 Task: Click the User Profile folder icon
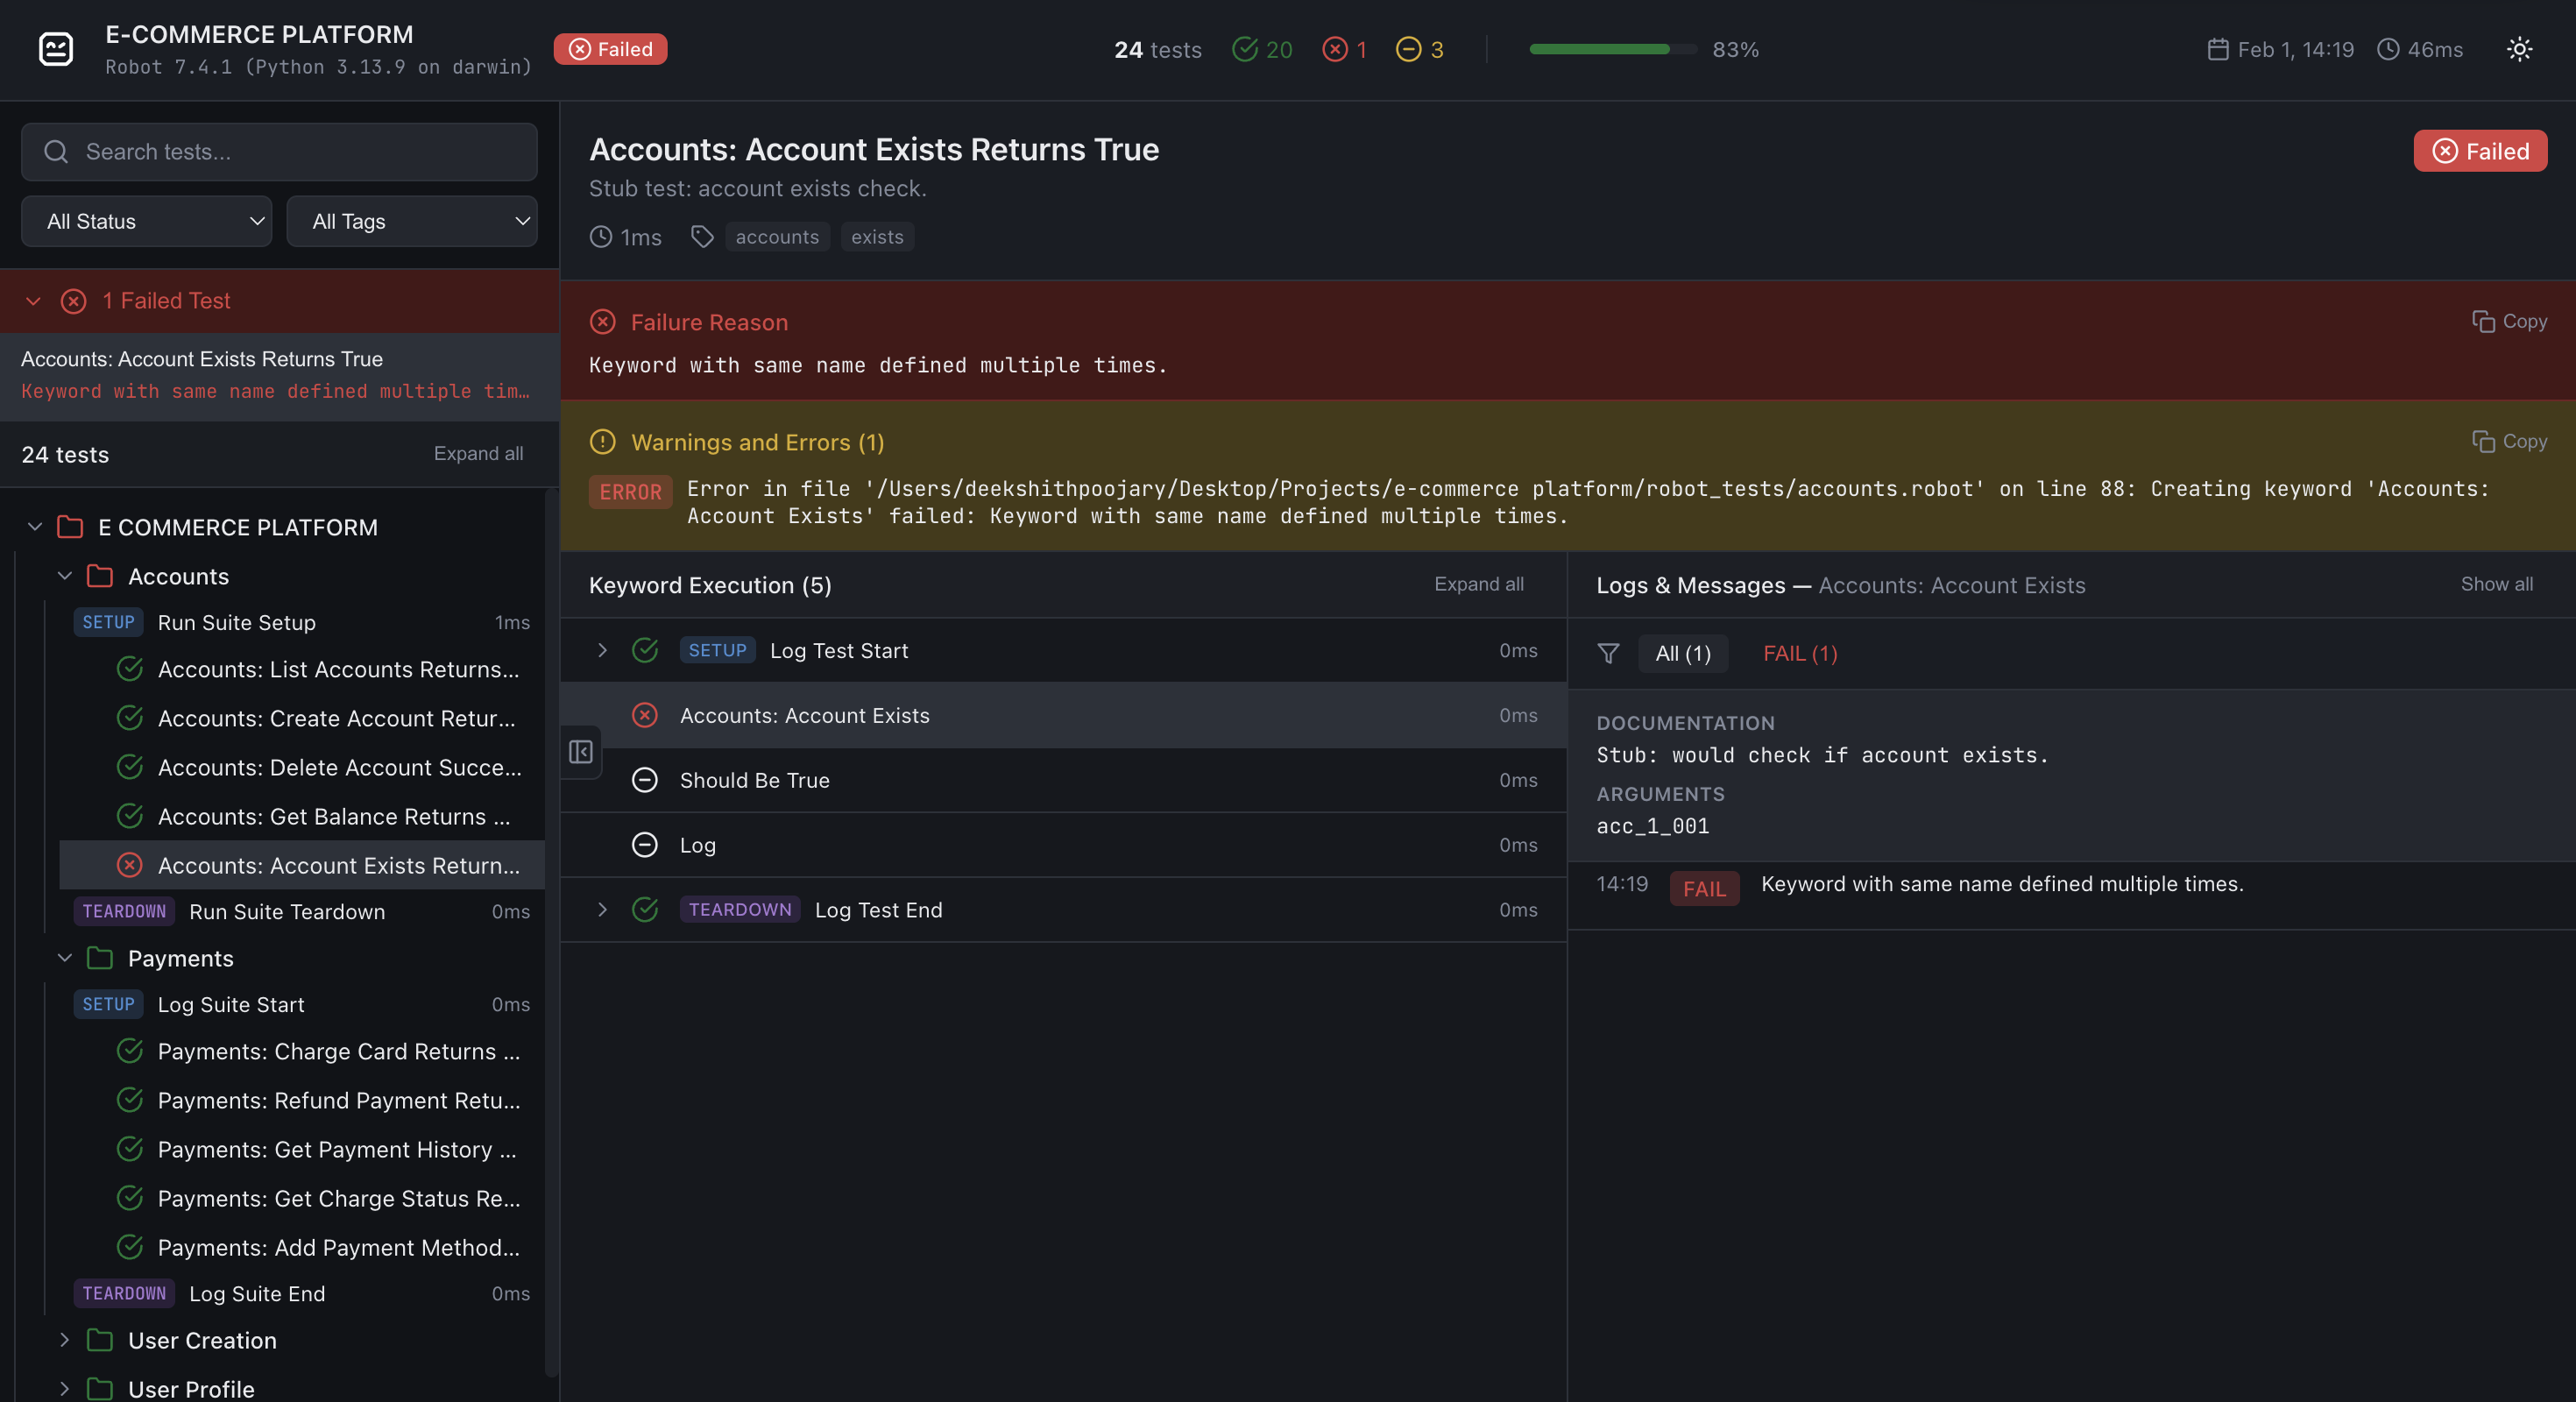pos(100,1389)
